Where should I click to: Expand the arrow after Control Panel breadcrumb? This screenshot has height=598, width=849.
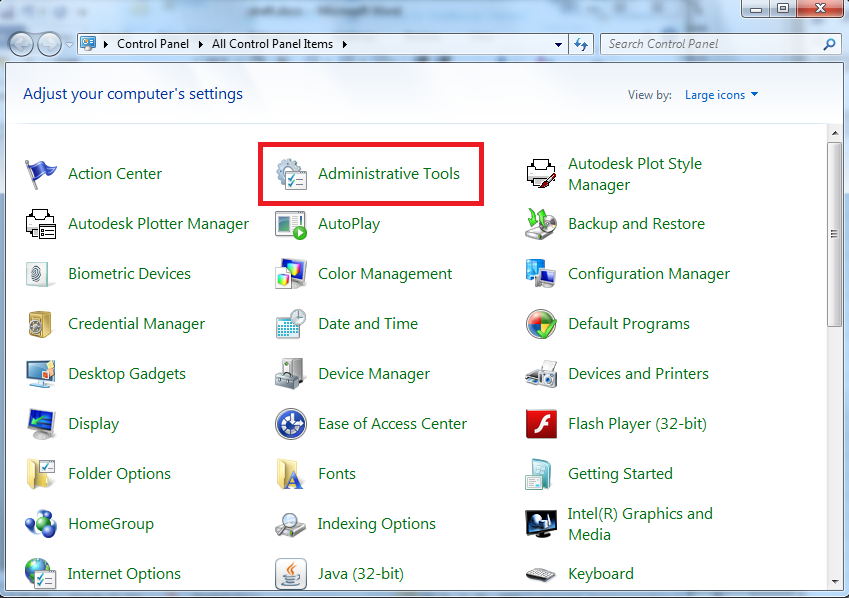201,44
